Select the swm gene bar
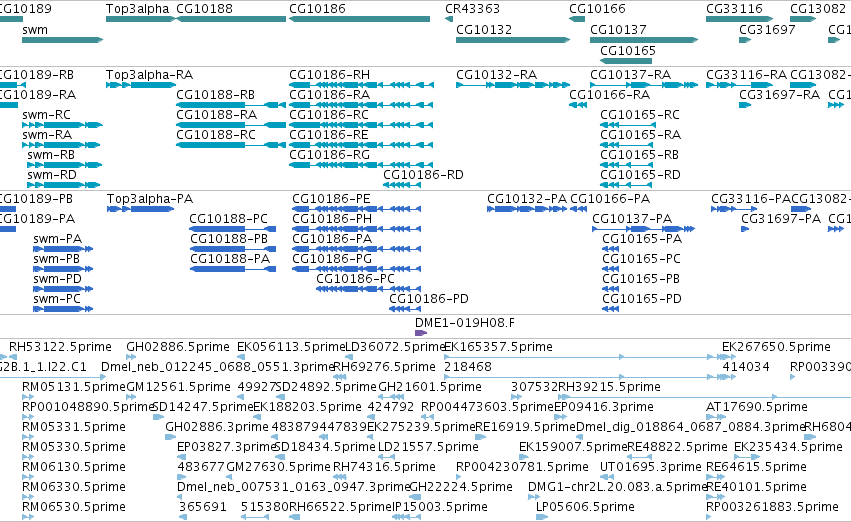851x522 pixels. pyautogui.click(x=62, y=40)
